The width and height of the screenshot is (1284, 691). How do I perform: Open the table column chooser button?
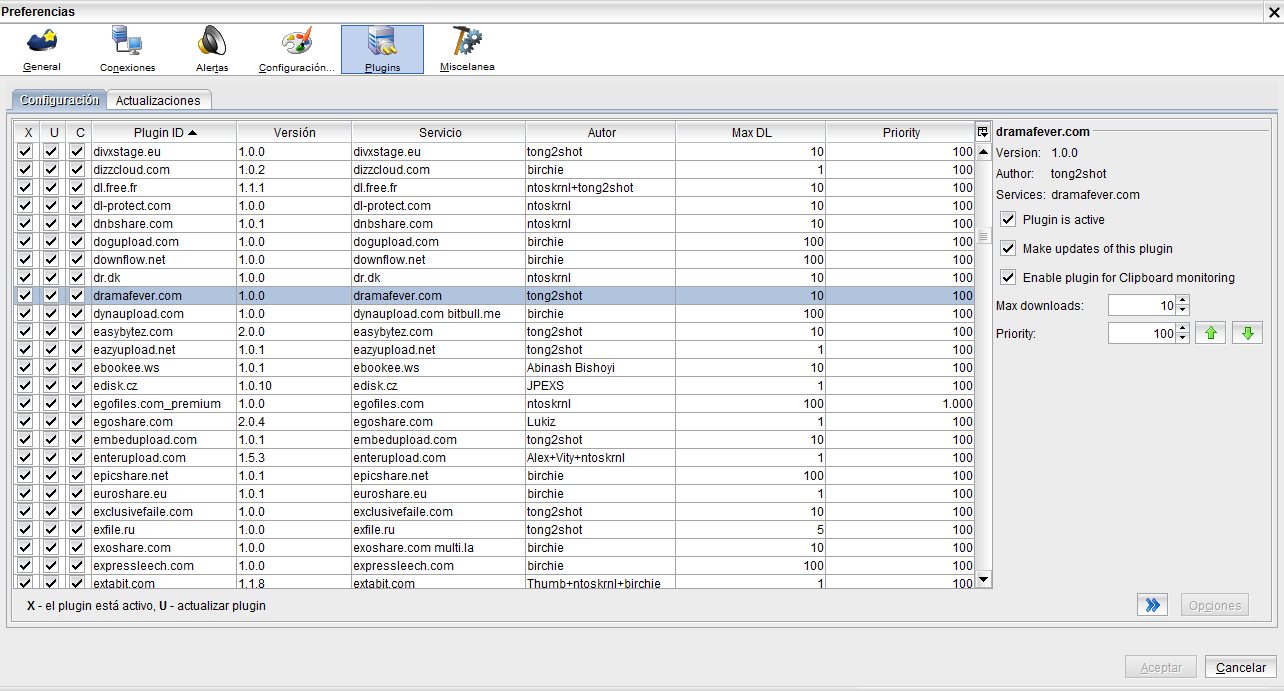pyautogui.click(x=983, y=132)
